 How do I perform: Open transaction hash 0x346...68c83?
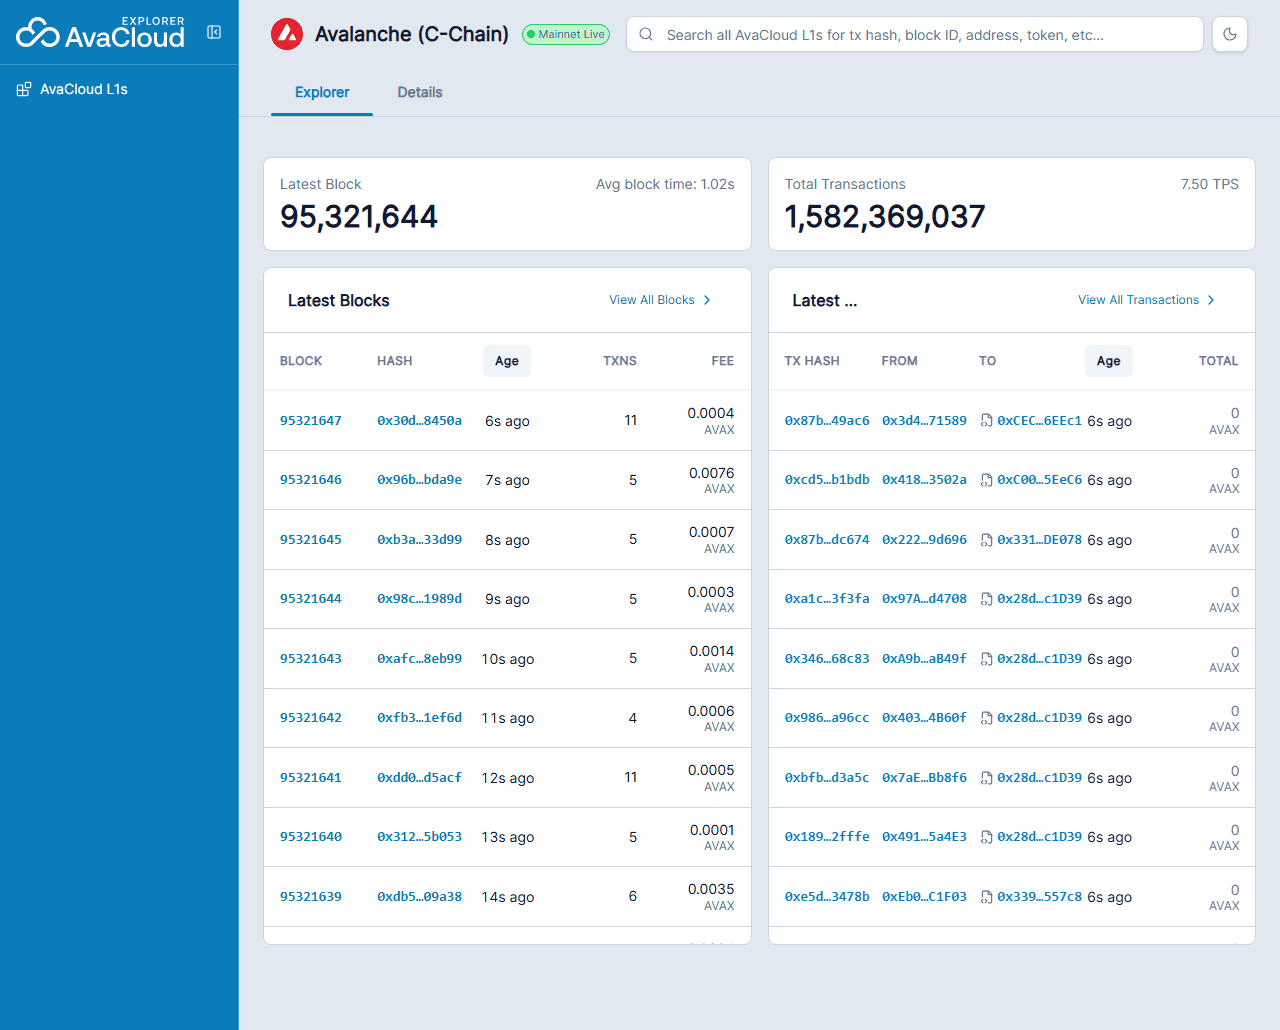(827, 659)
